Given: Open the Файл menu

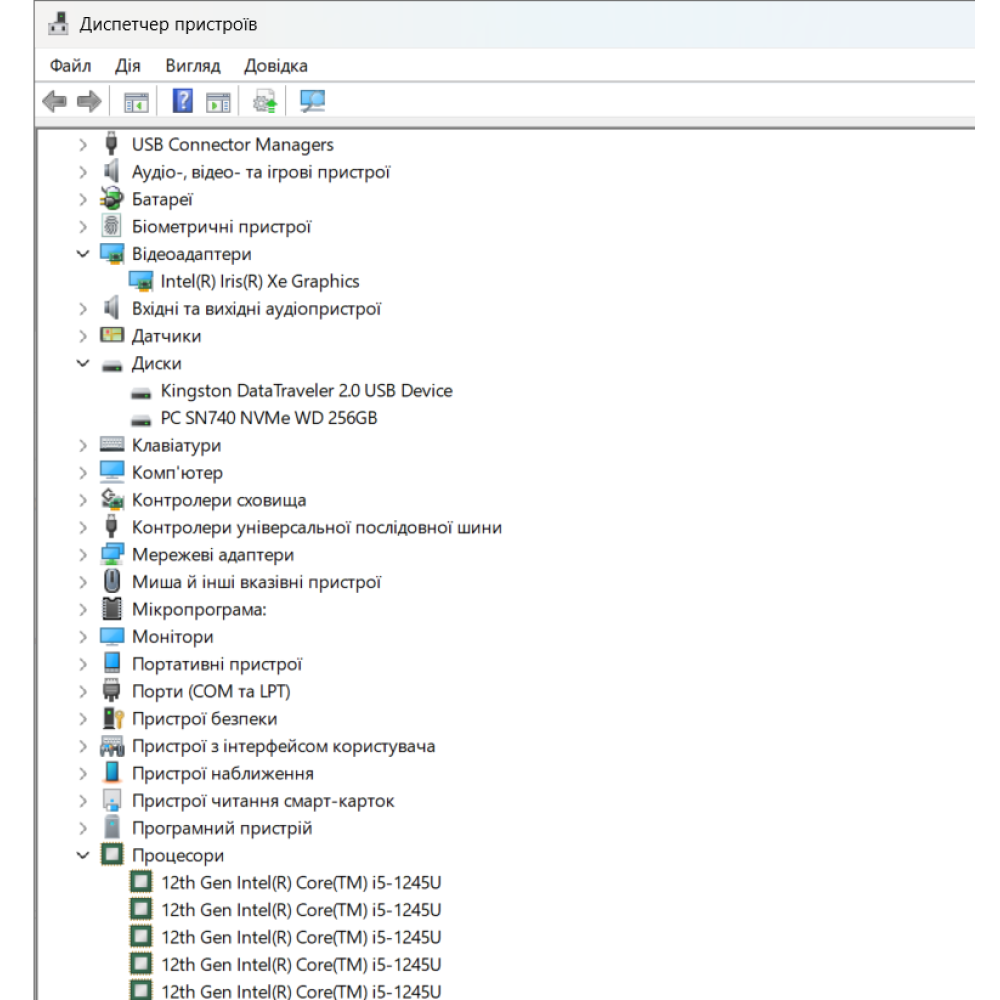Looking at the screenshot, I should click(x=70, y=66).
